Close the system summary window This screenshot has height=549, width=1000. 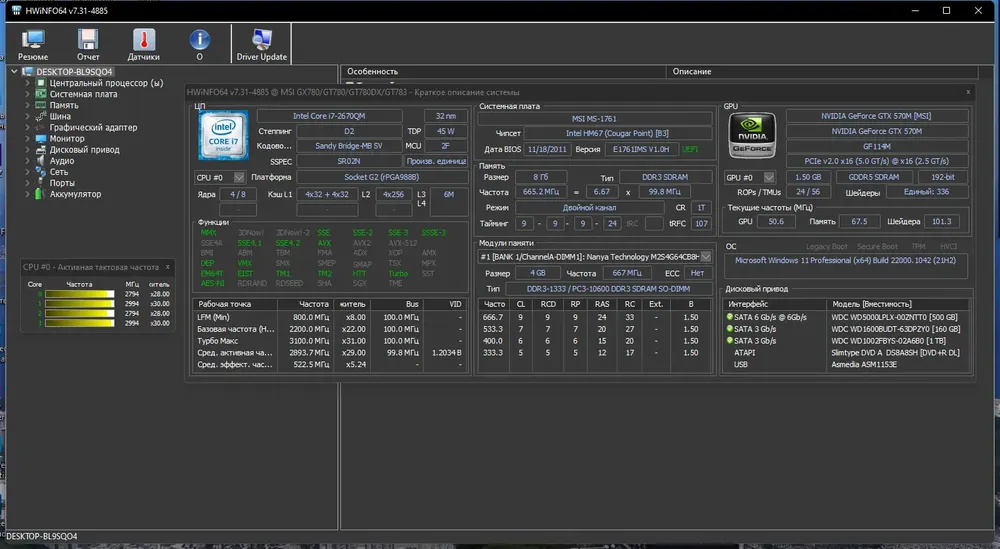(968, 92)
